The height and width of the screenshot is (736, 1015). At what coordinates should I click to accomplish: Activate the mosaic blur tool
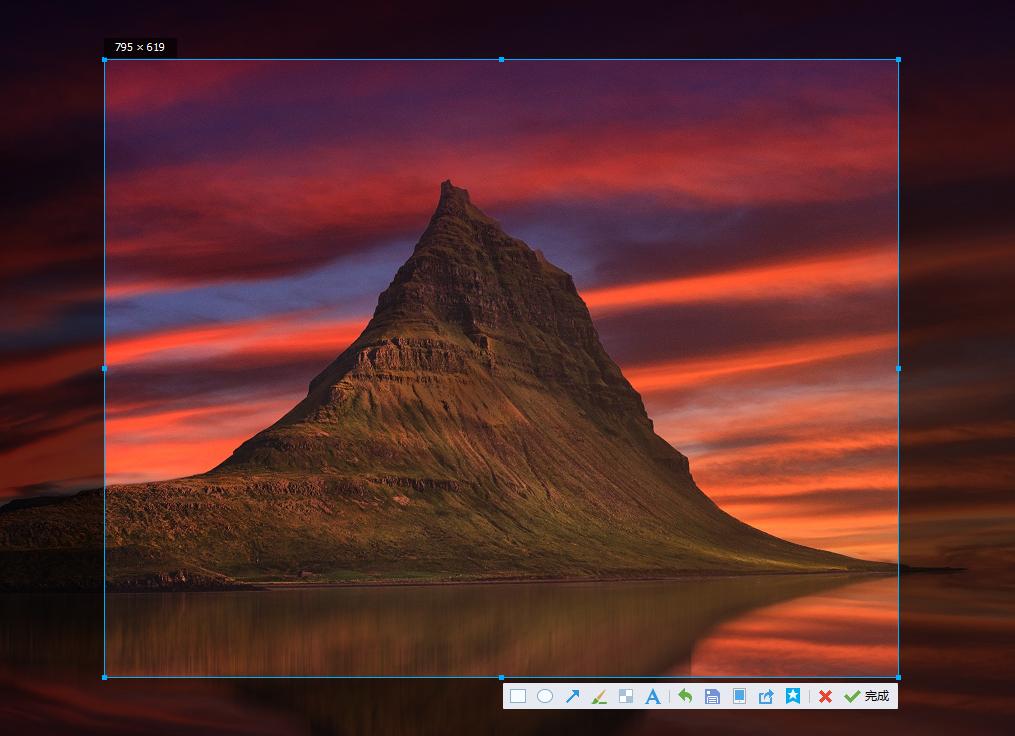pos(626,696)
